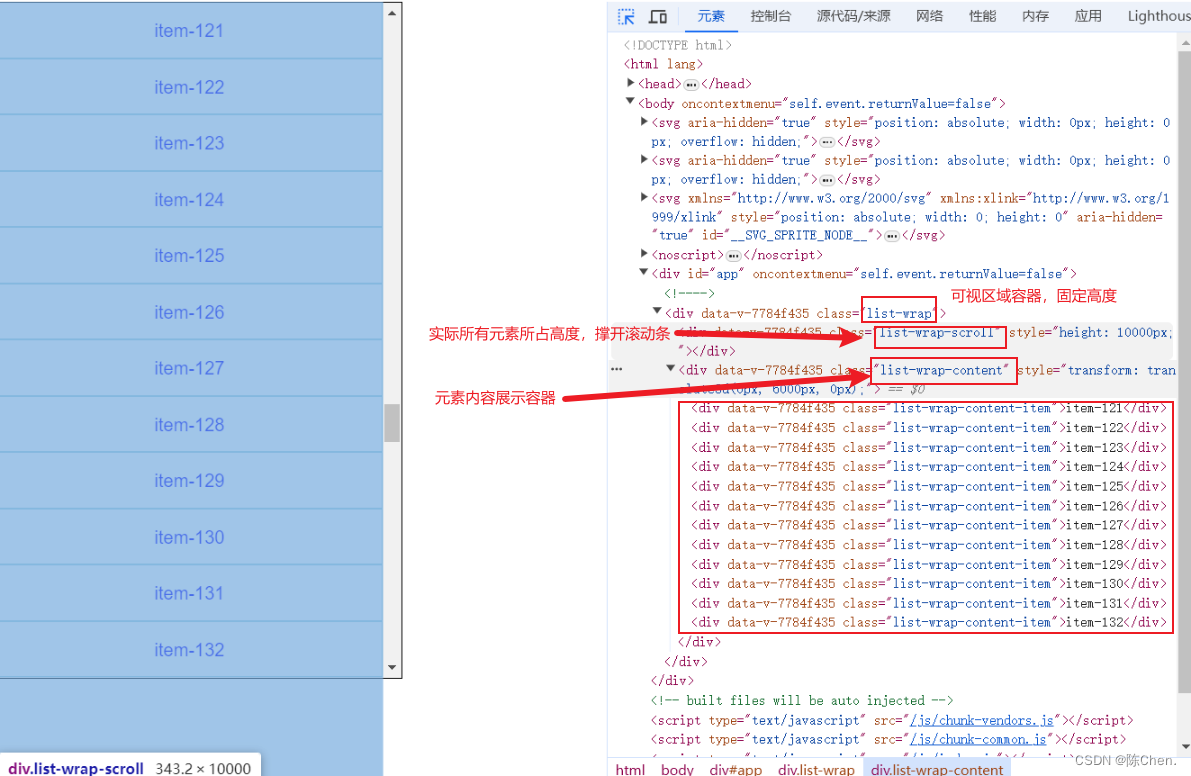Open the chunk-vendors.js script link
1191x776 pixels.
tap(982, 720)
